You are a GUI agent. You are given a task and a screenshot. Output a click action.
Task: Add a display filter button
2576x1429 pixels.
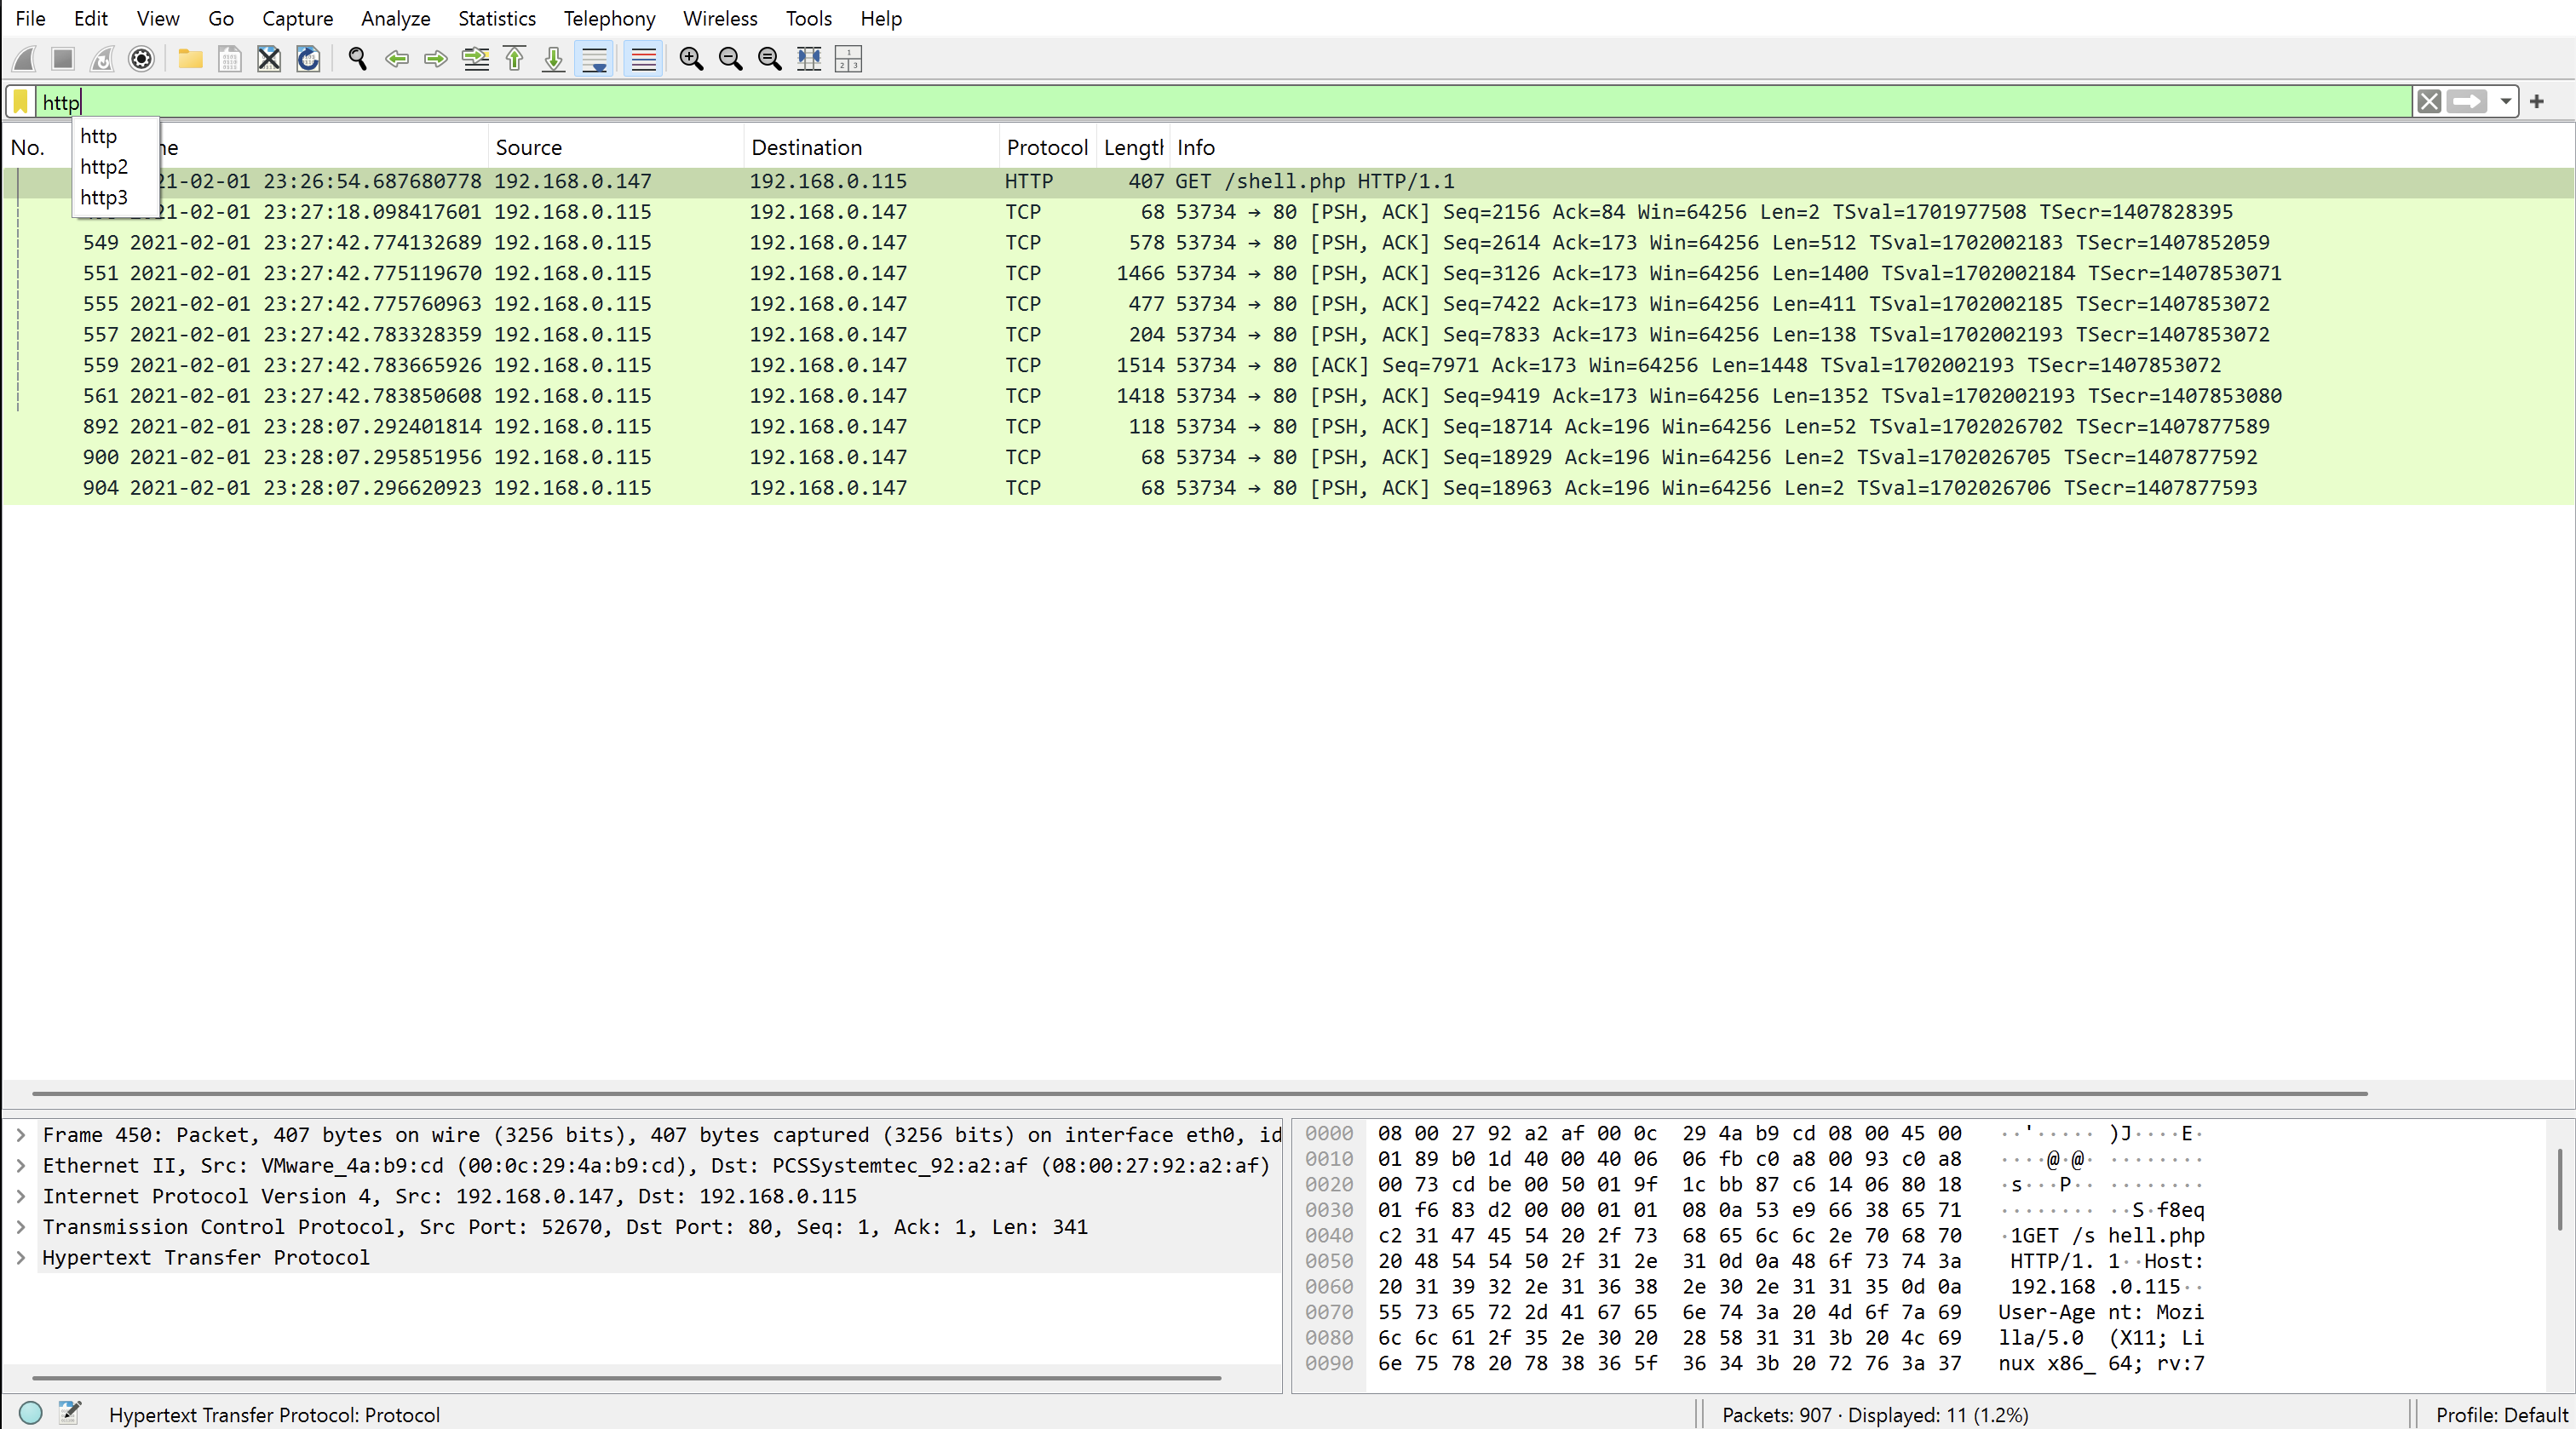pos(2537,101)
